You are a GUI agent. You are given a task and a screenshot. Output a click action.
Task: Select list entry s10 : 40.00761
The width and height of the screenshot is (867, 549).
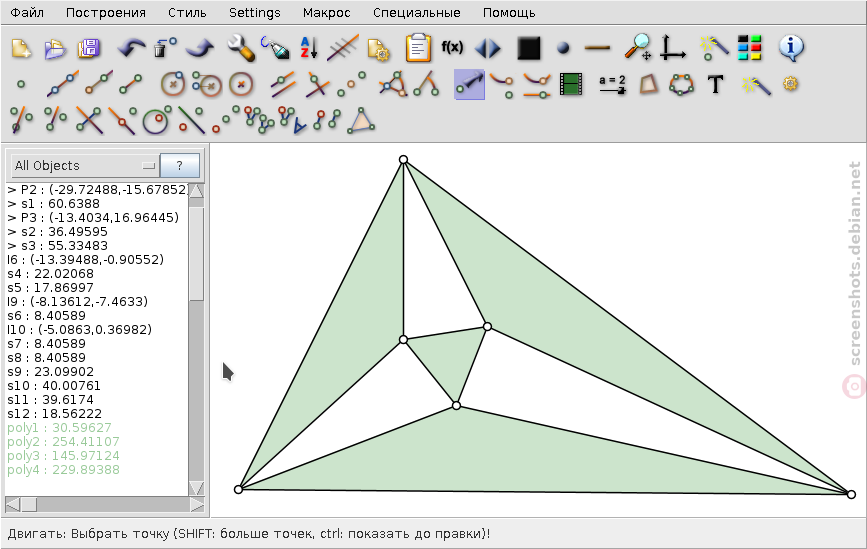click(54, 385)
